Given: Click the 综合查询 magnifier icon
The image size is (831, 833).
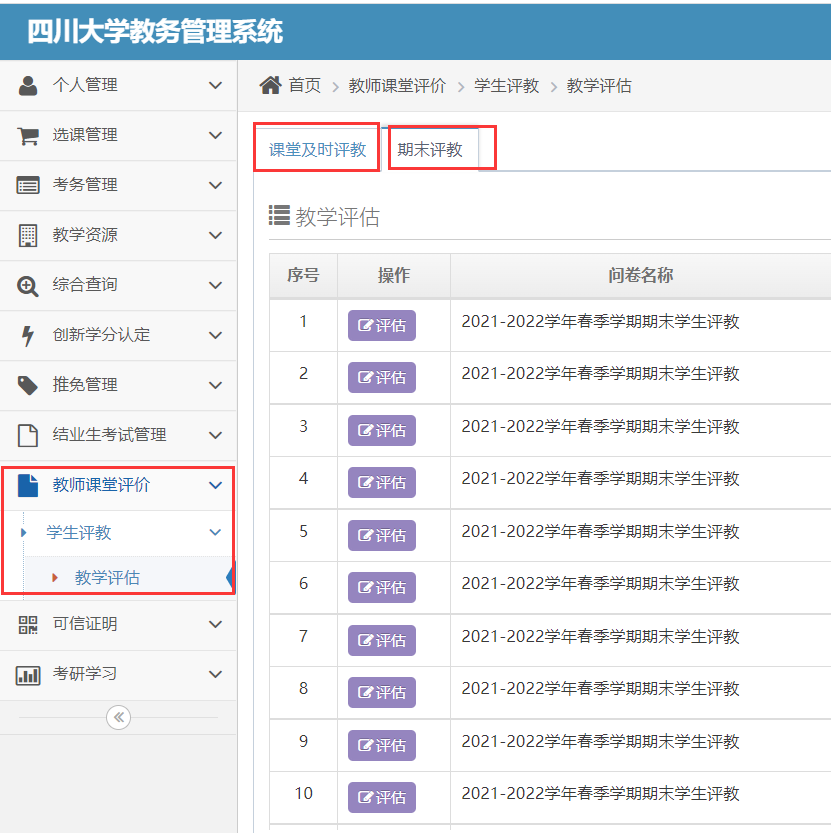Looking at the screenshot, I should tap(28, 286).
